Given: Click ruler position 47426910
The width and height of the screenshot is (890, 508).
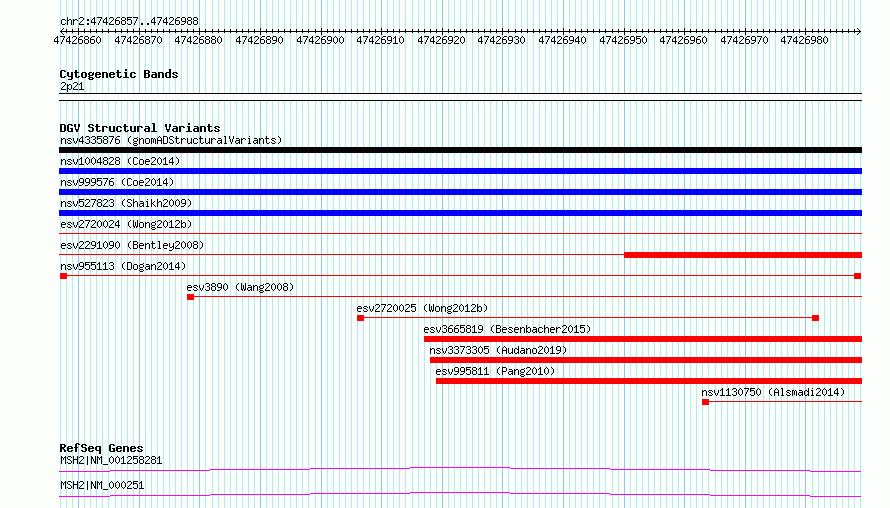Looking at the screenshot, I should coord(381,40).
